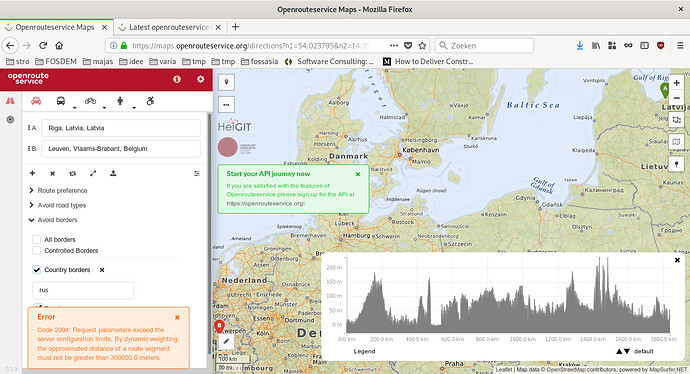The width and height of the screenshot is (690, 374).
Task: Switch to Latest openrouteservice tab
Action: click(x=169, y=27)
